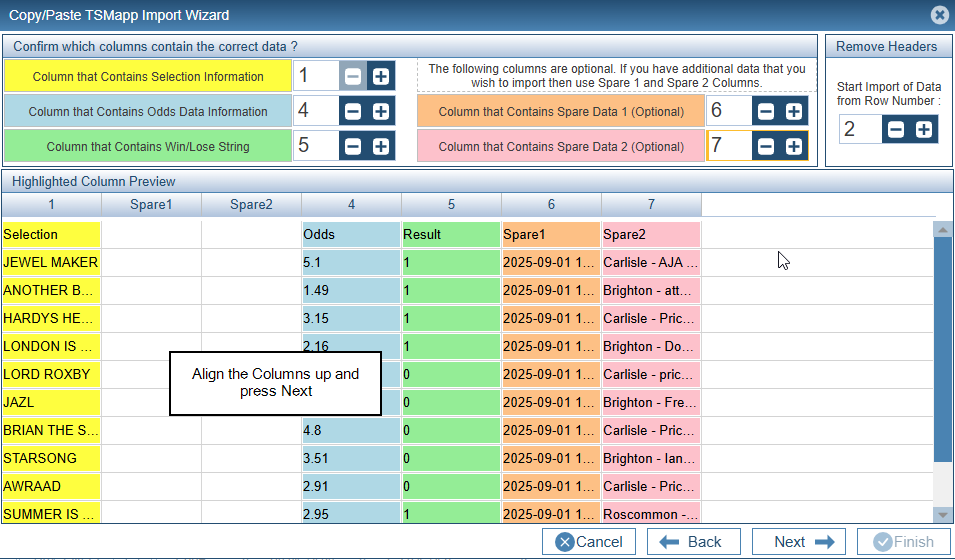Decrease the start import row number

point(897,130)
